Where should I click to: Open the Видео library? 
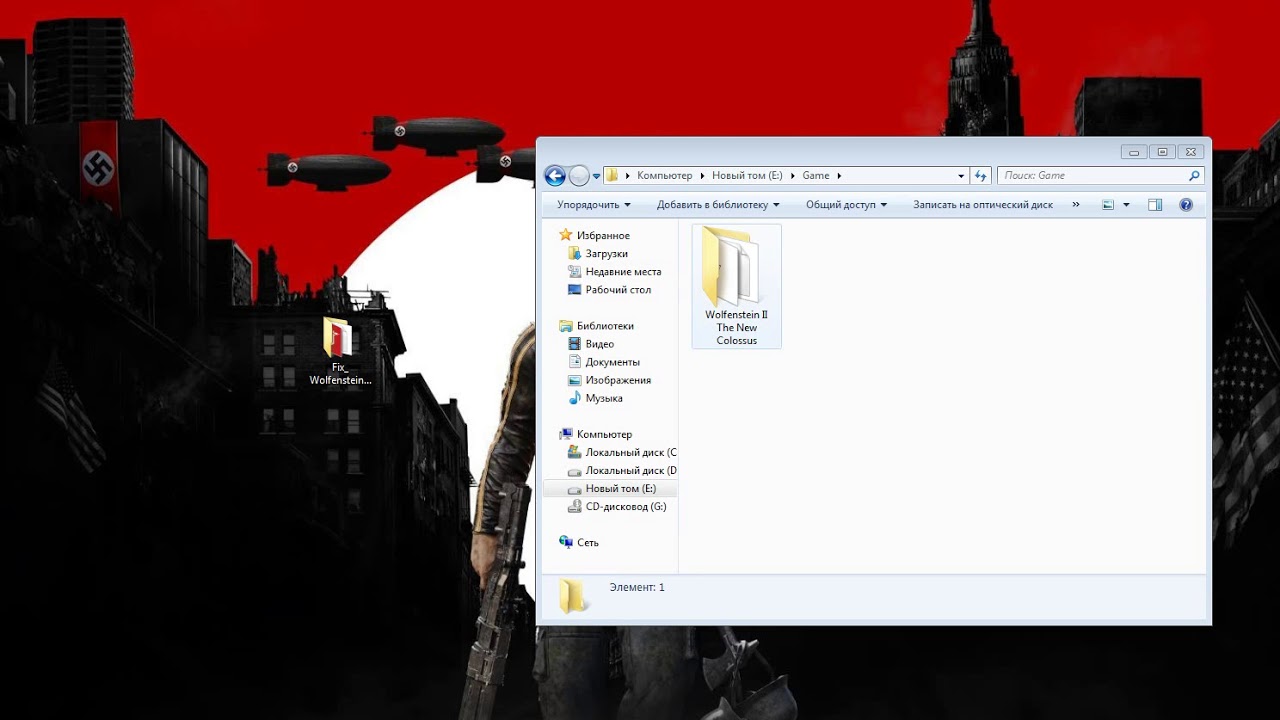tap(600, 344)
